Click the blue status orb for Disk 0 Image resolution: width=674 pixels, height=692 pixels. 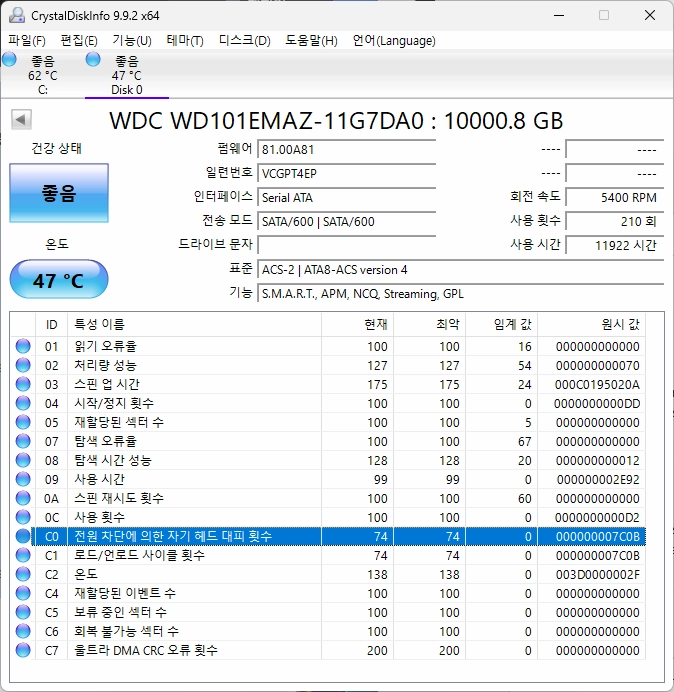(x=93, y=59)
